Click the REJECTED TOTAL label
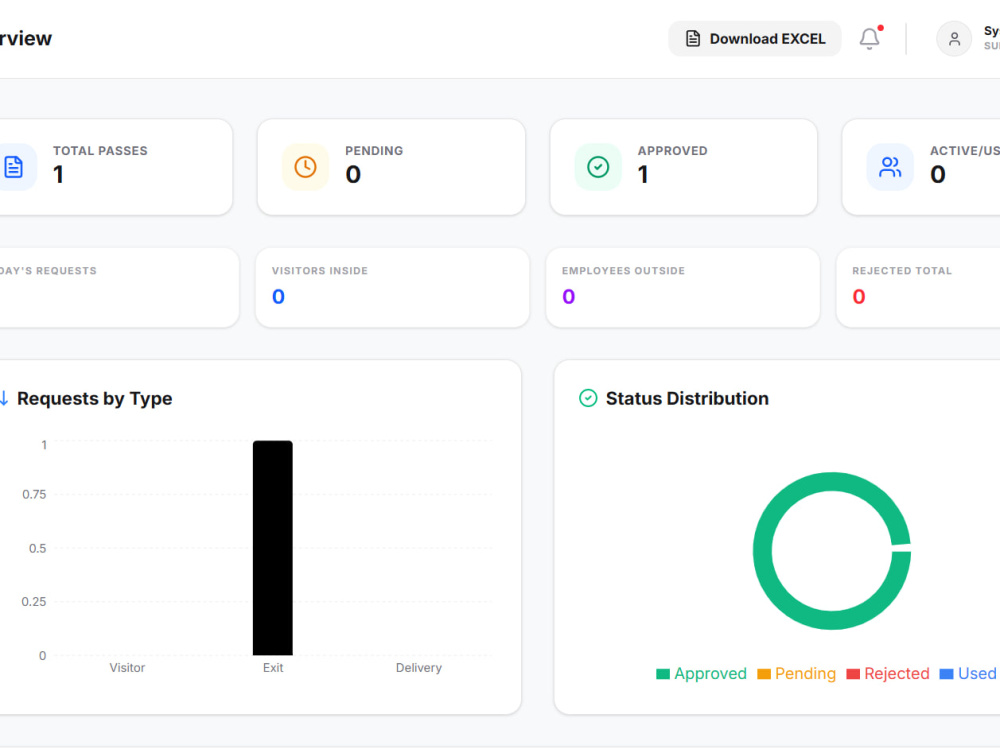 902,271
